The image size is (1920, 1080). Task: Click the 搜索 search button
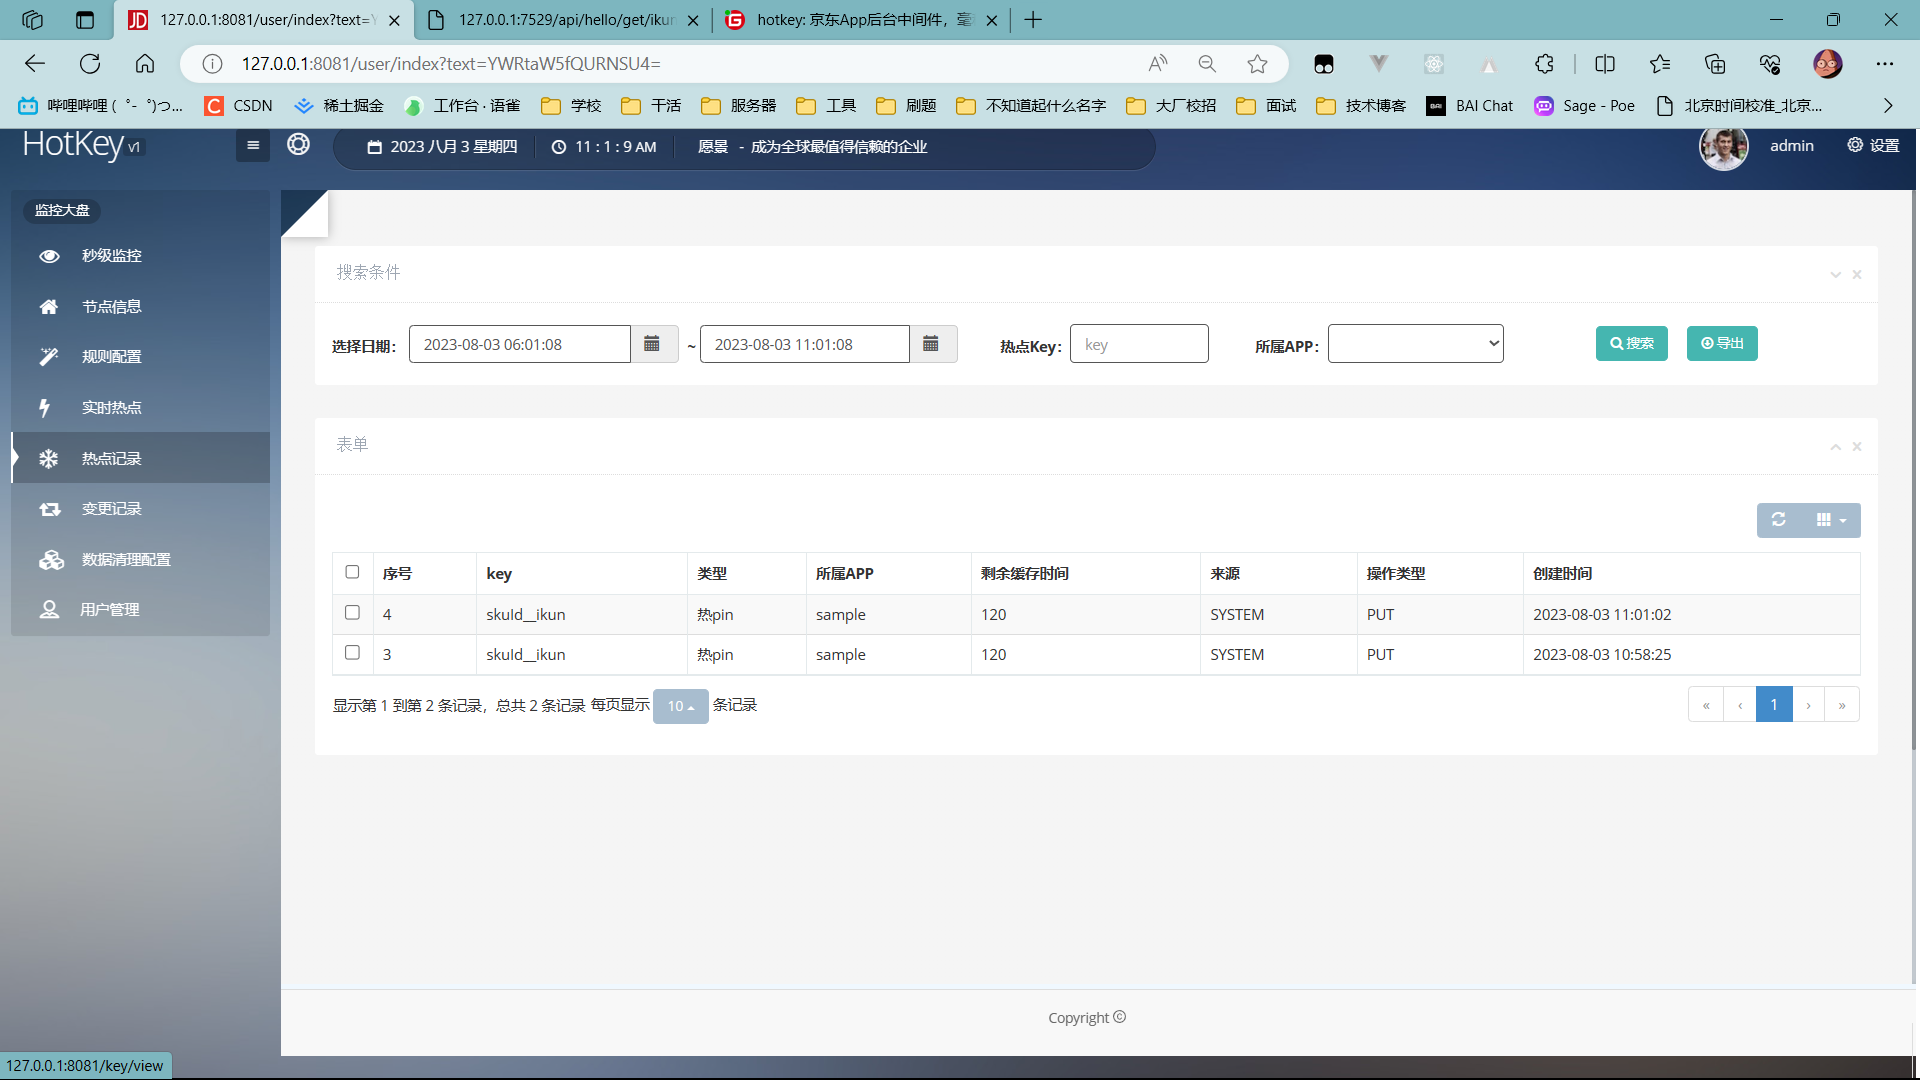[1631, 344]
